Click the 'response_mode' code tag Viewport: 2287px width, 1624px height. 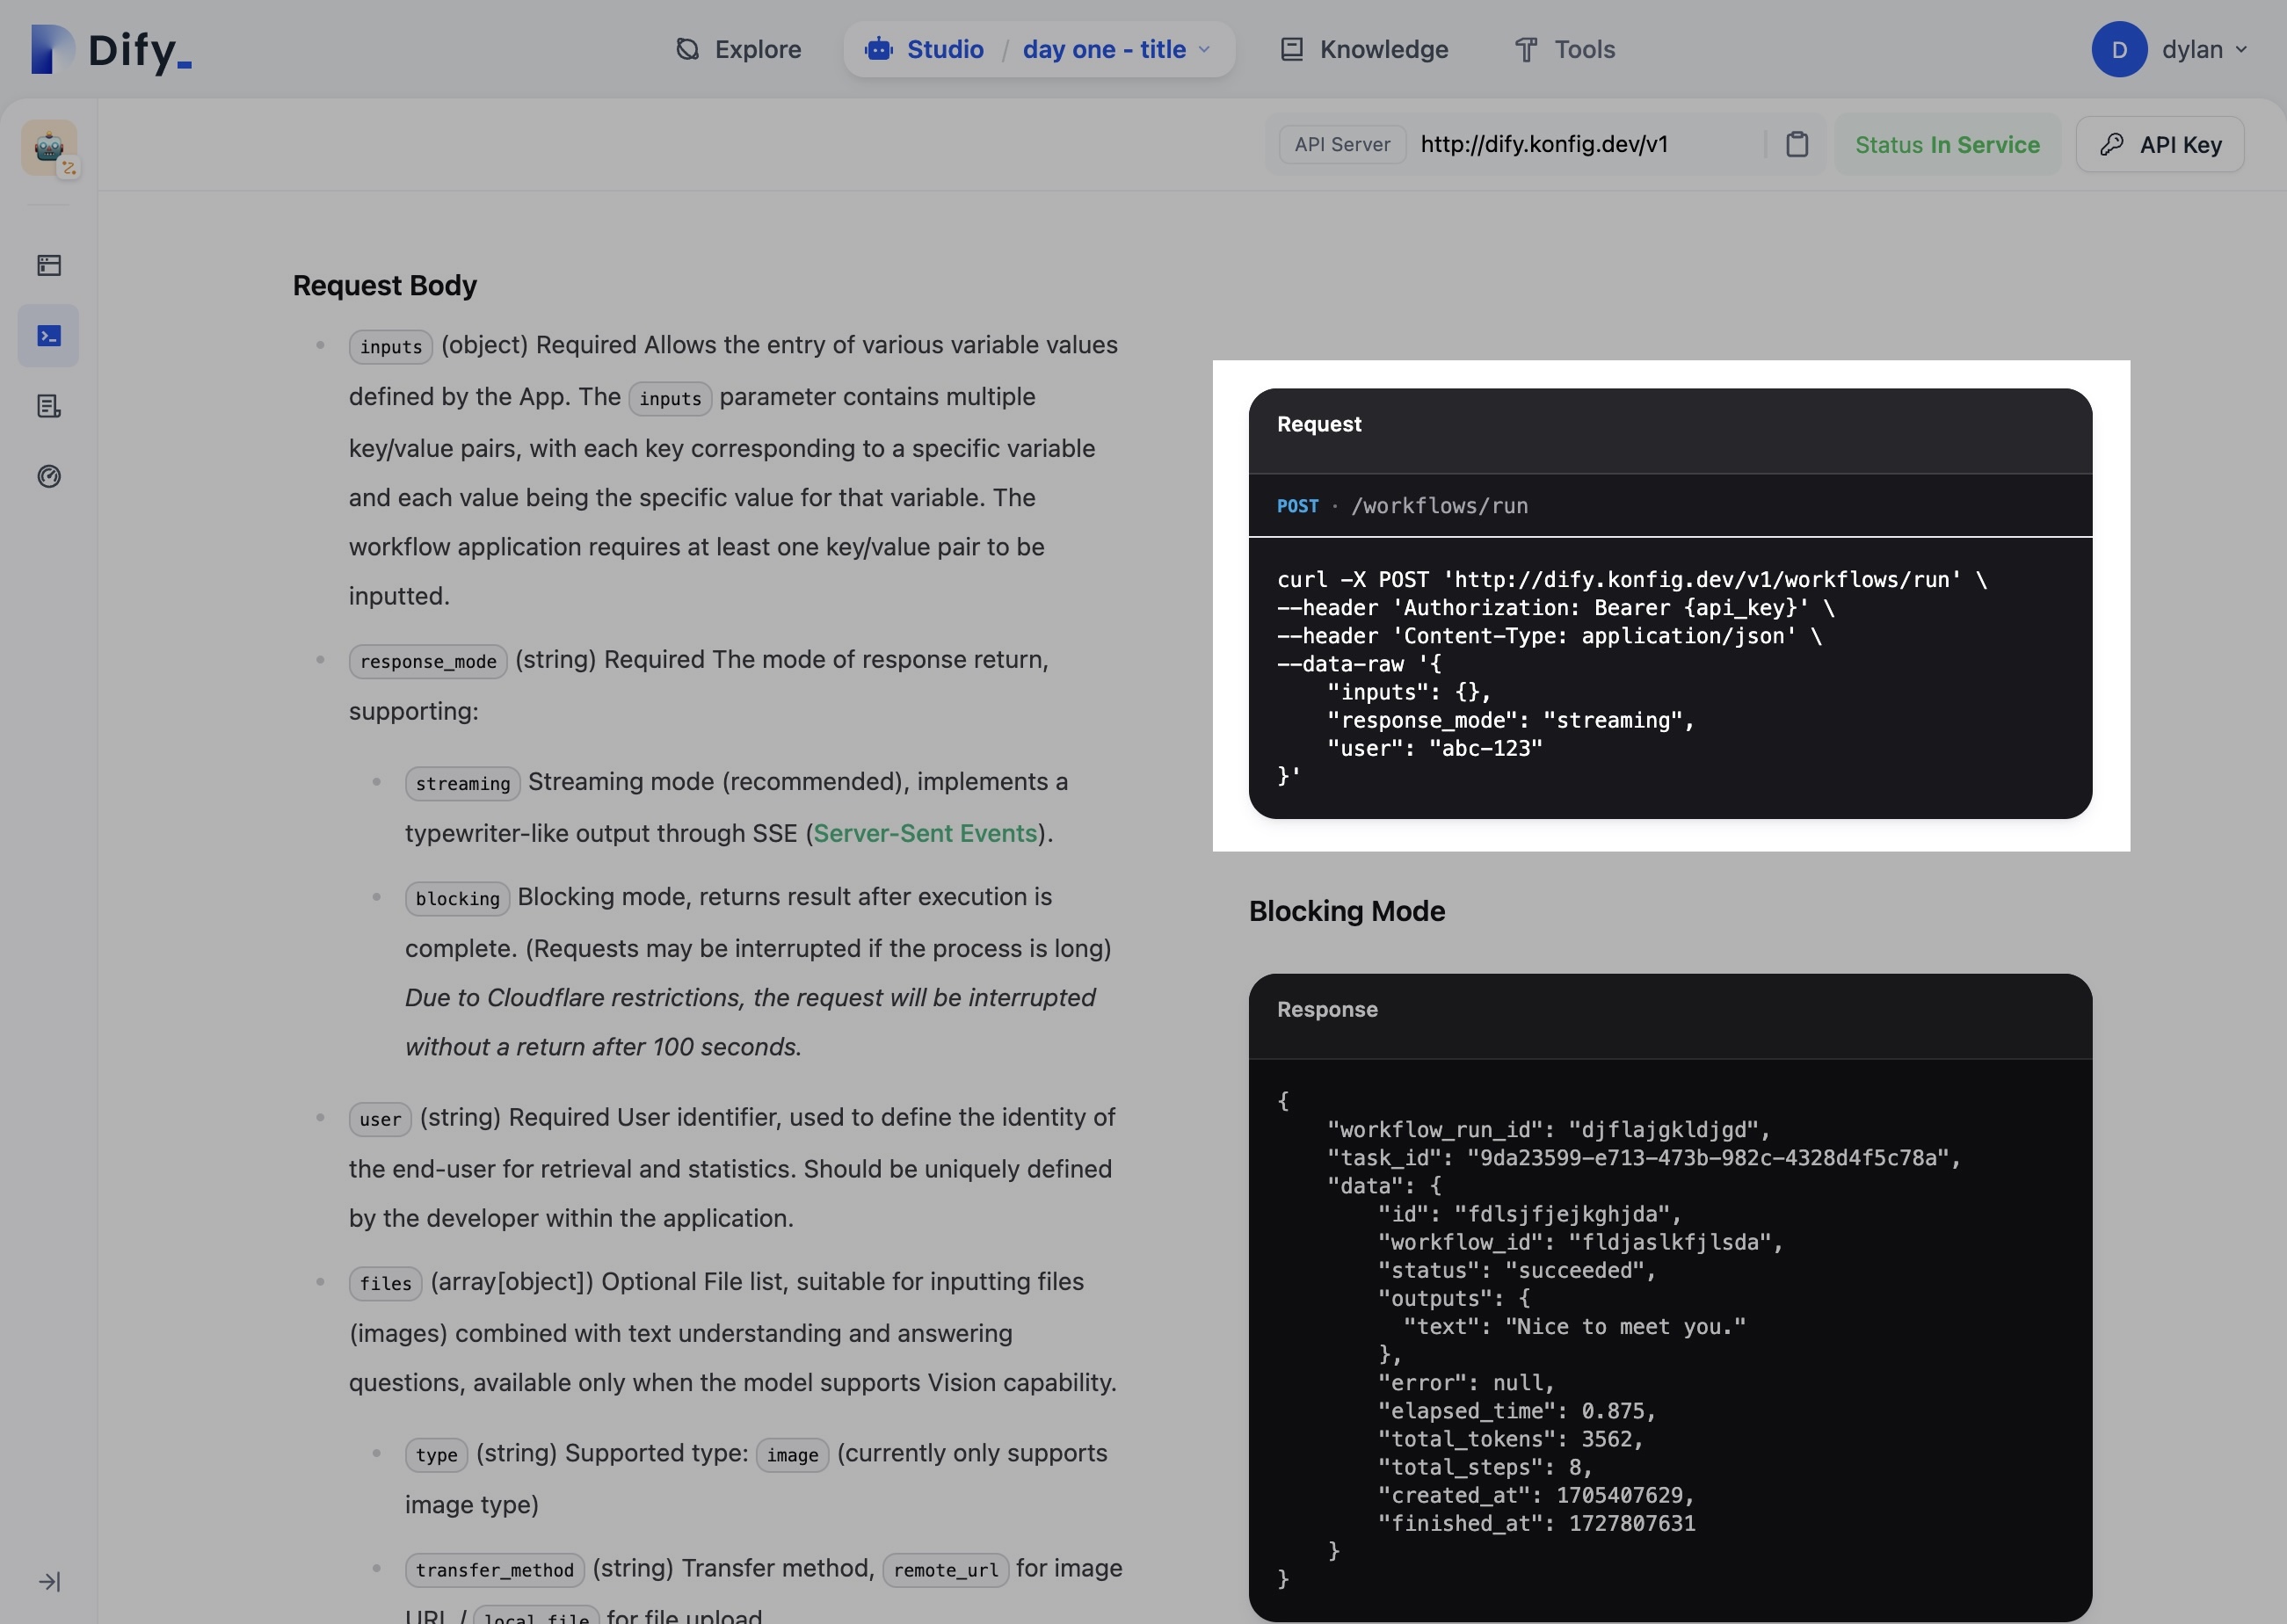click(428, 661)
